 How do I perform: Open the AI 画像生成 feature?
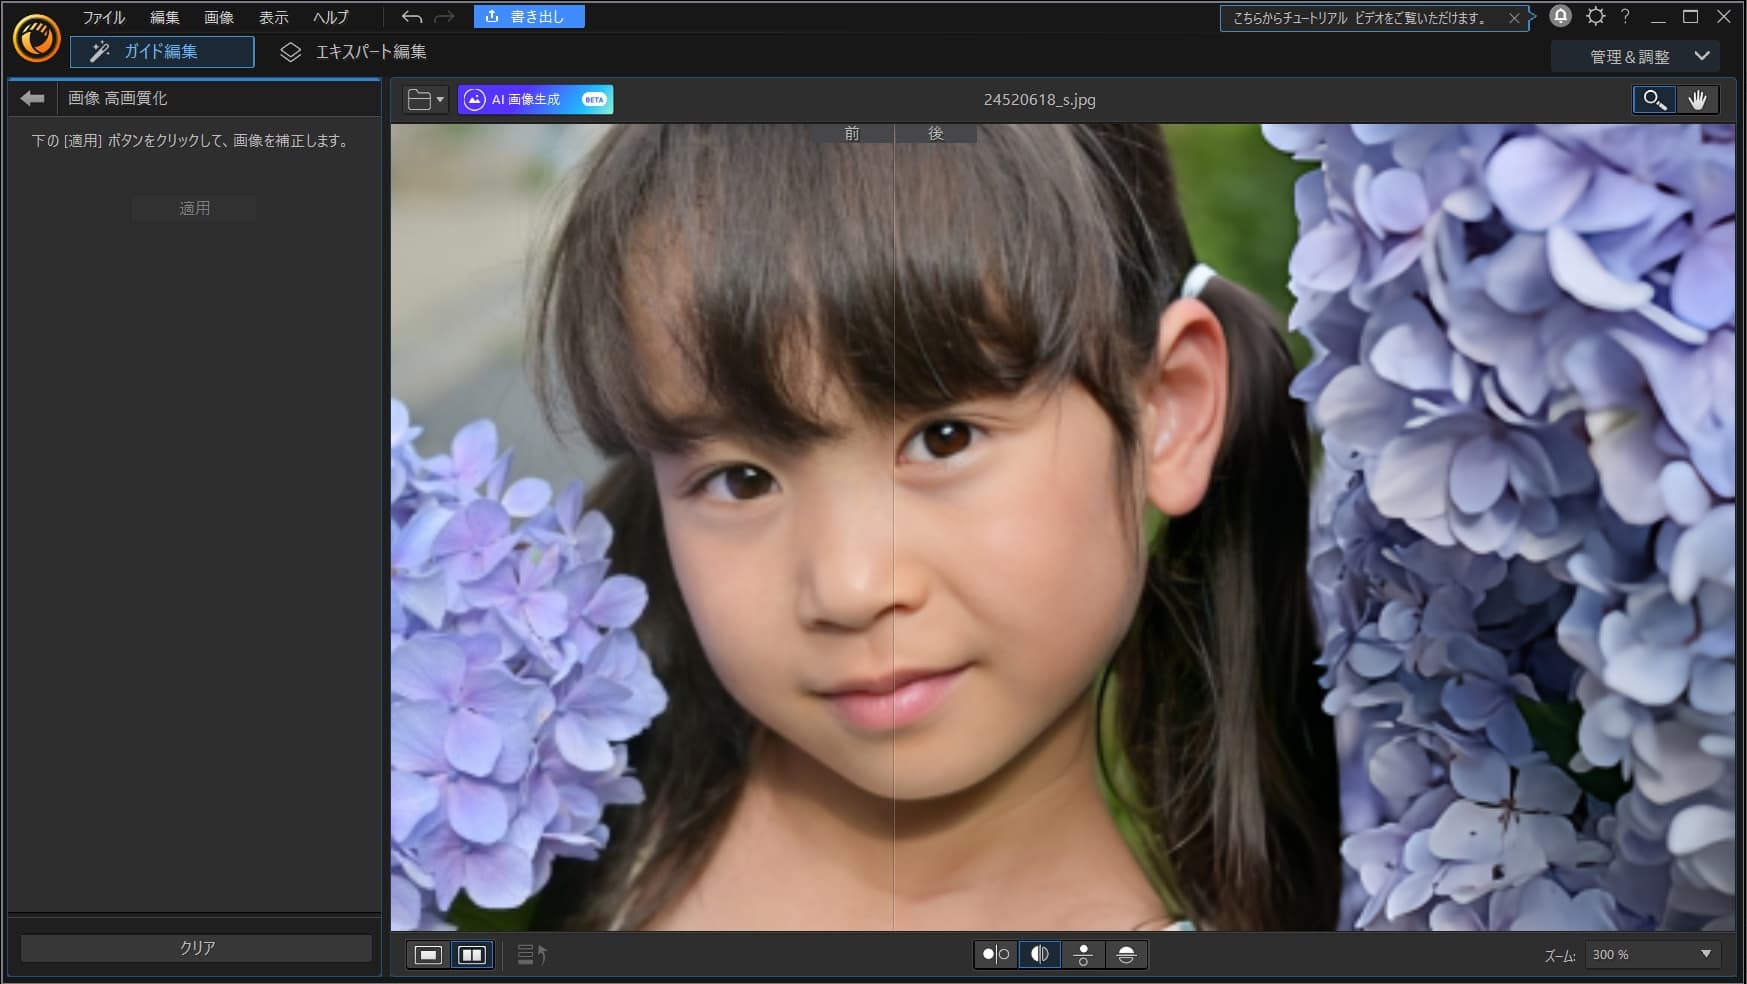[535, 99]
